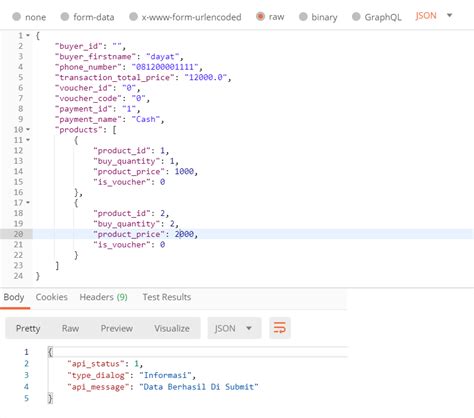Click the "Data Berhasil Di Submit" message
The height and width of the screenshot is (418, 474).
199,387
